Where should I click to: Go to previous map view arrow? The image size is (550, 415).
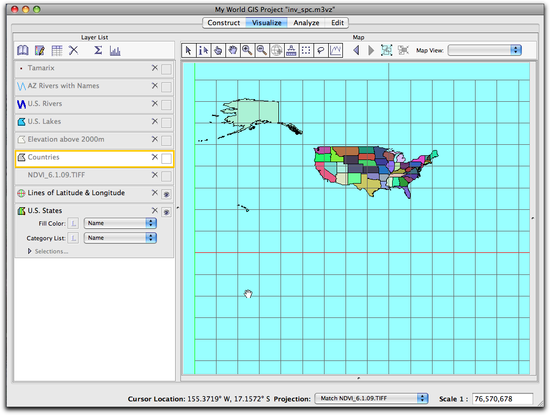pyautogui.click(x=356, y=51)
